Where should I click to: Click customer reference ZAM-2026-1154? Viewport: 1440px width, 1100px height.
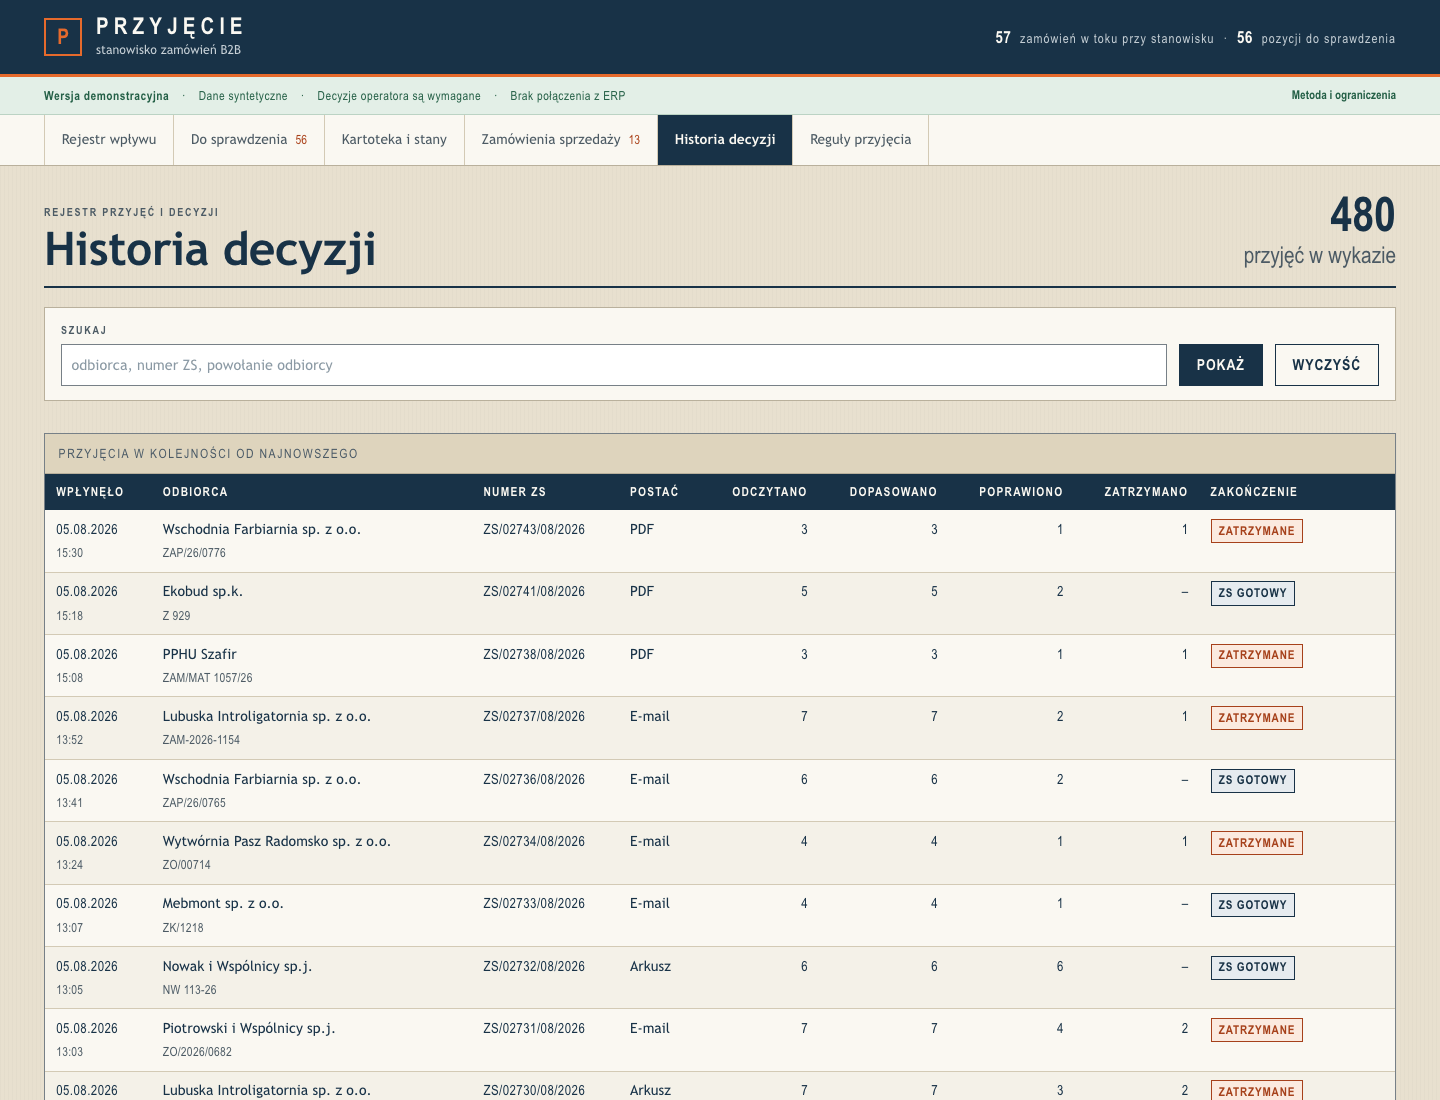tap(201, 740)
